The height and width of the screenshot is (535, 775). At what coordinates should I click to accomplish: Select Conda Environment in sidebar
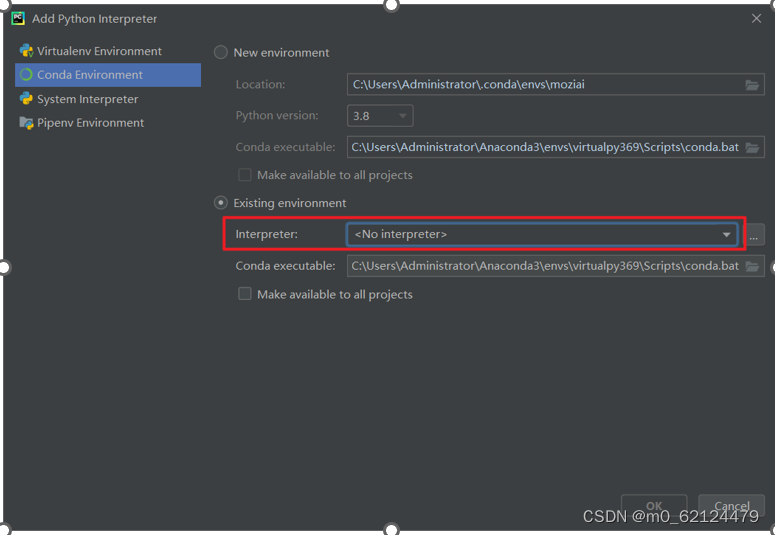tap(108, 75)
